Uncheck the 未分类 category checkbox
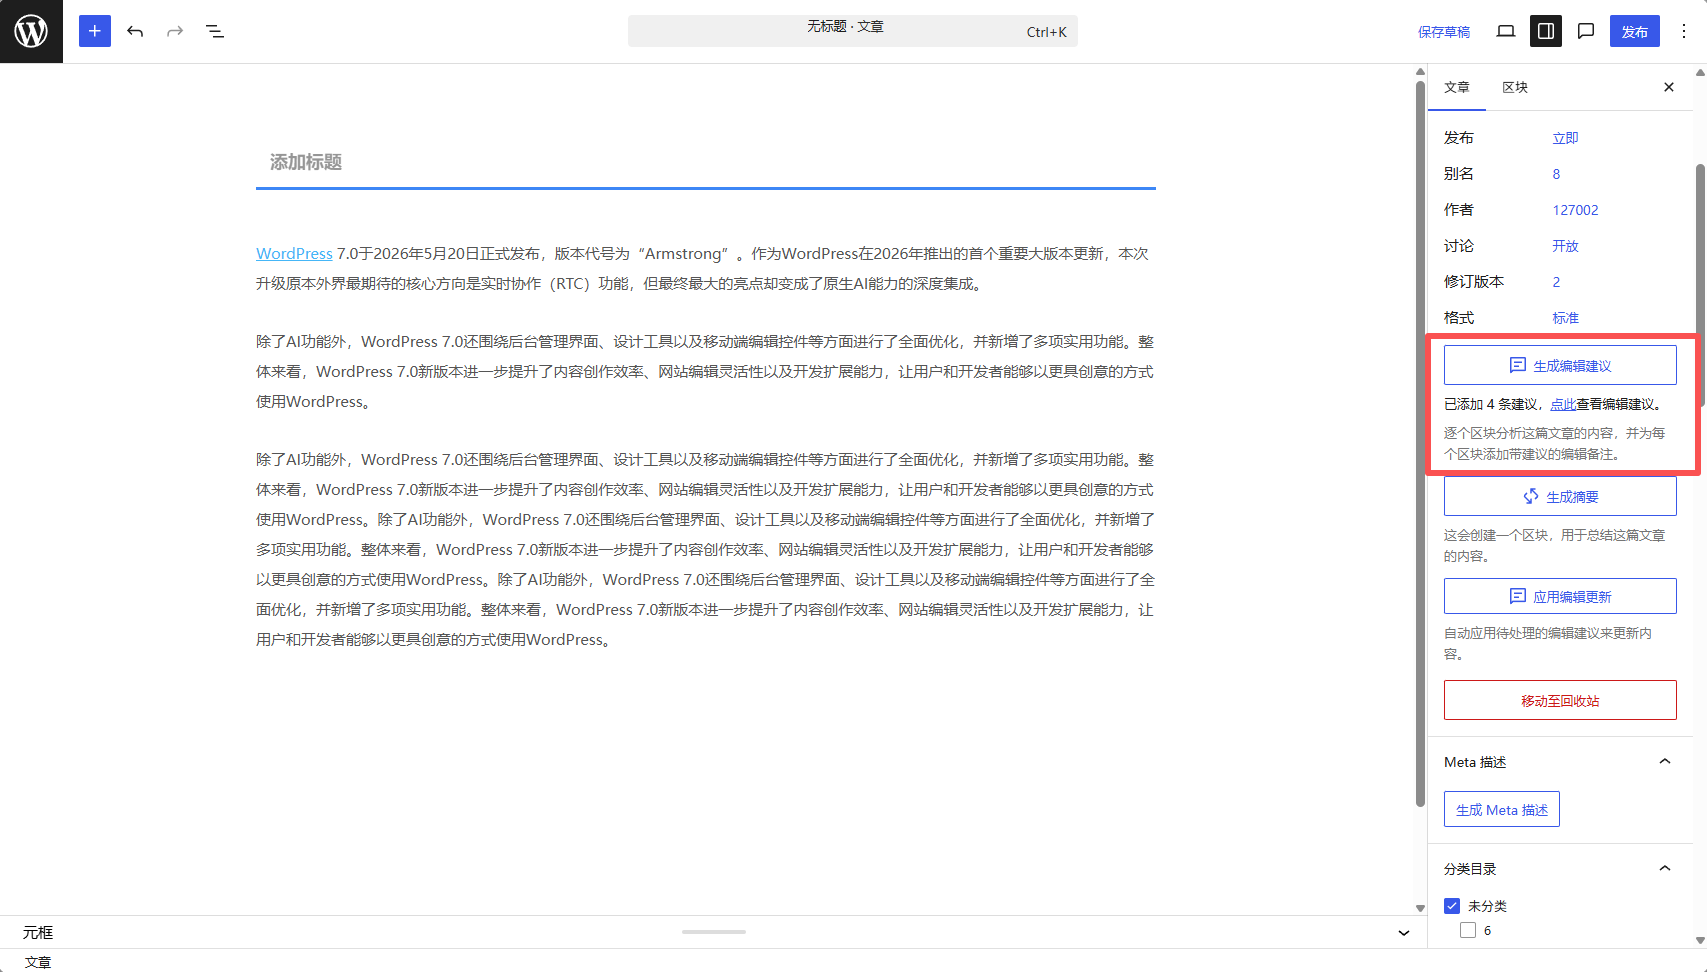The width and height of the screenshot is (1707, 972). 1452,906
